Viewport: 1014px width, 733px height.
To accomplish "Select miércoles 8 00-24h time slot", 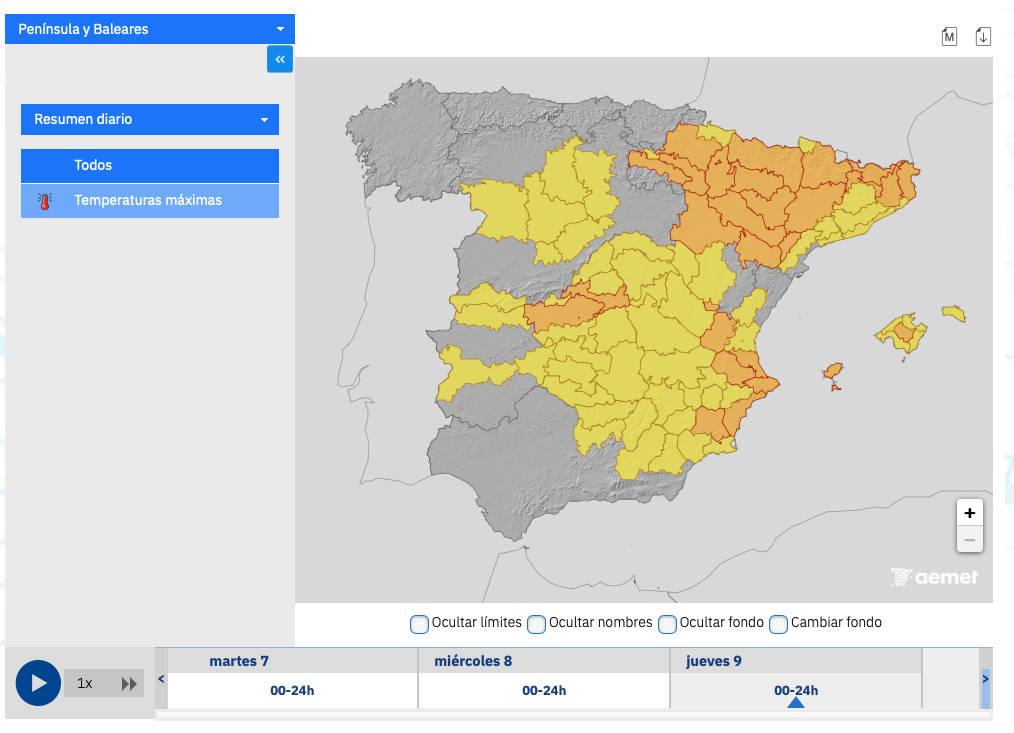I will [544, 690].
